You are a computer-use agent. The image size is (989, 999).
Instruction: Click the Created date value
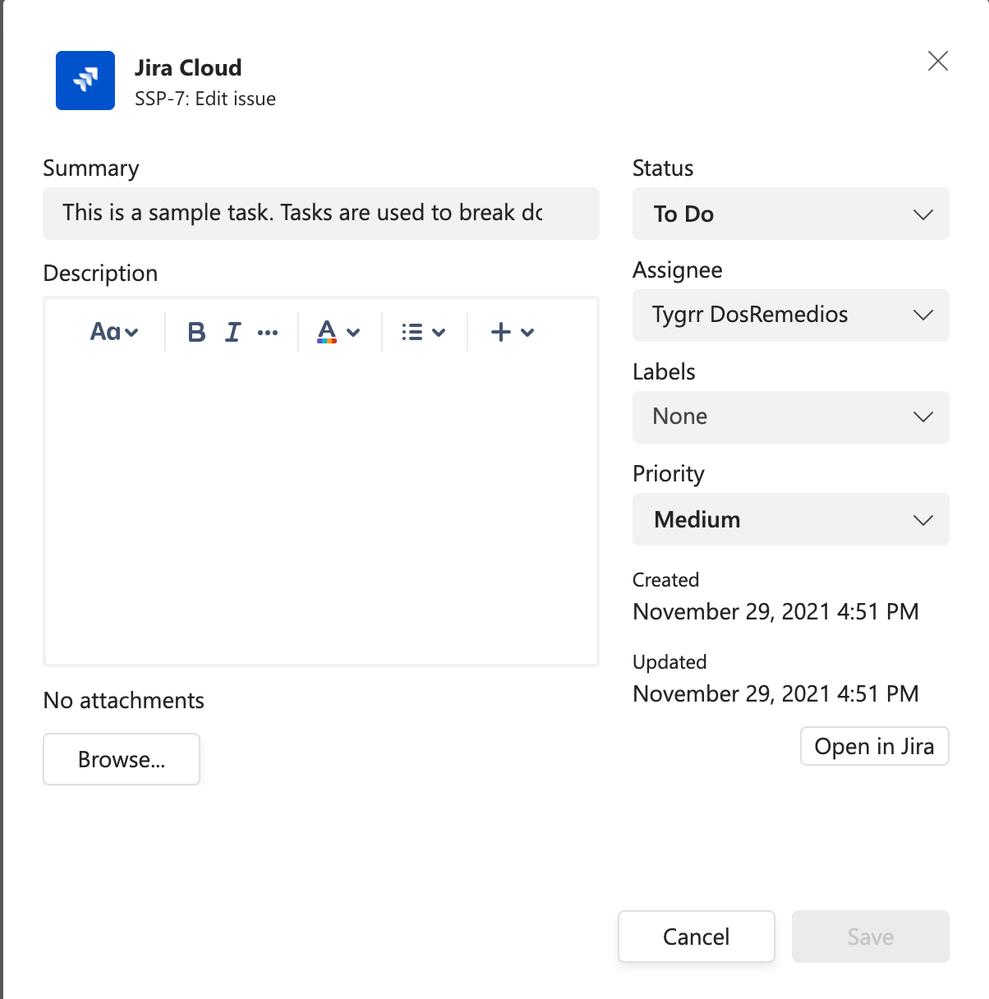[776, 612]
